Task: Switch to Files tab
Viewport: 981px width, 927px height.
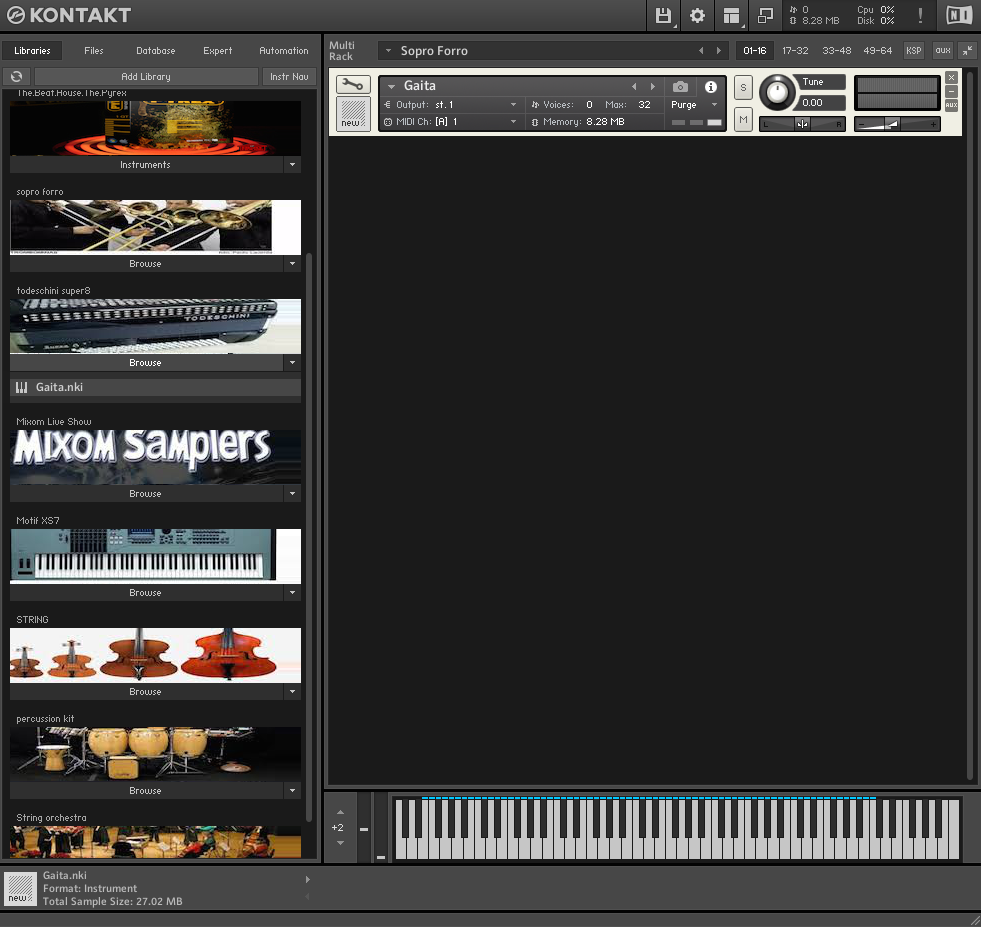Action: tap(94, 51)
